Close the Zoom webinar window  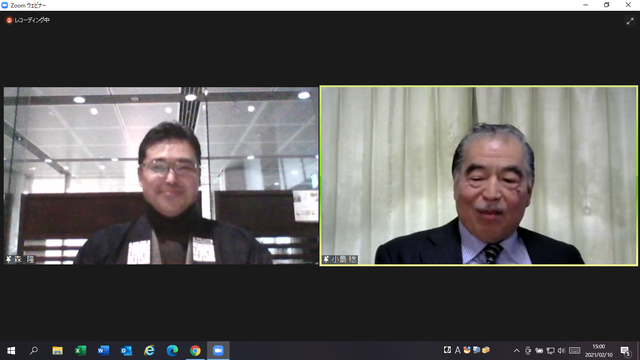[628, 5]
